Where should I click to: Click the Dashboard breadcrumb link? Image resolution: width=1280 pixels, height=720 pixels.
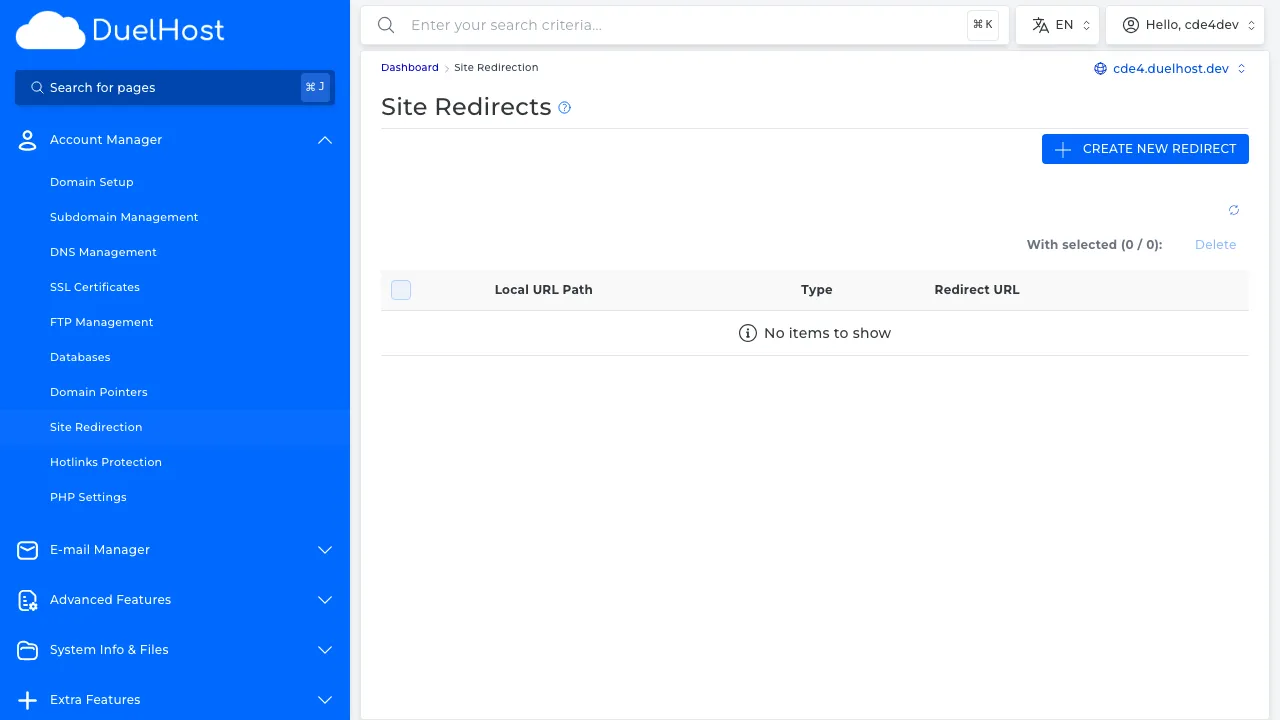tap(409, 68)
